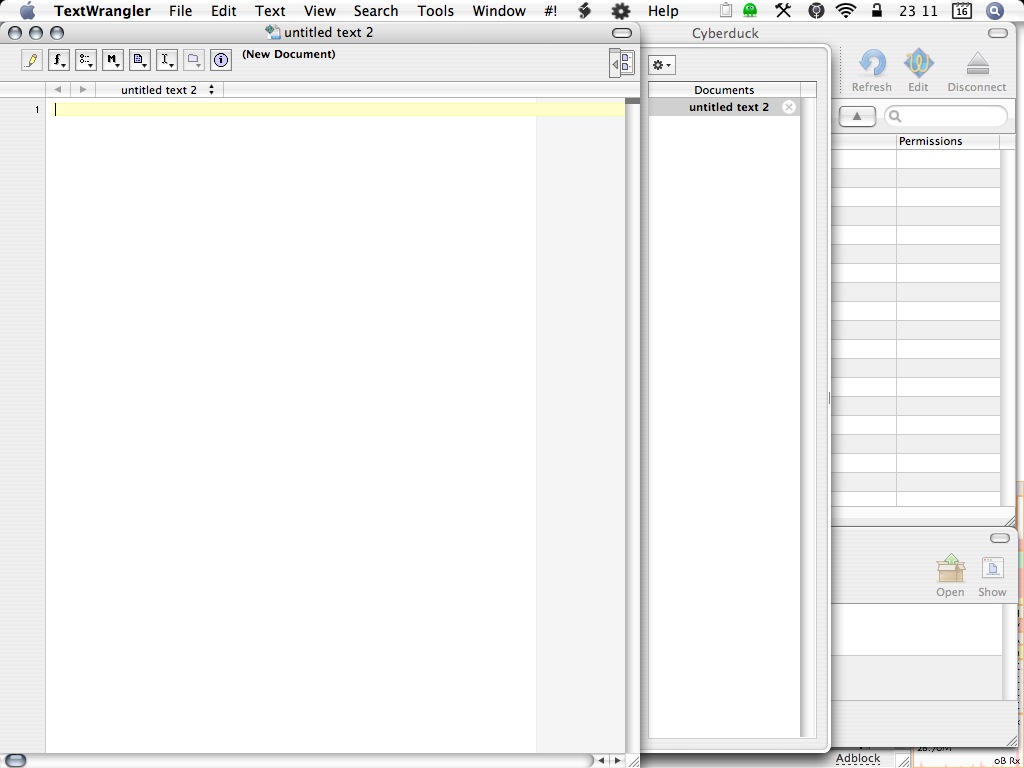This screenshot has height=768, width=1024.
Task: Click the round dark menu bar icon
Action: [x=816, y=10]
